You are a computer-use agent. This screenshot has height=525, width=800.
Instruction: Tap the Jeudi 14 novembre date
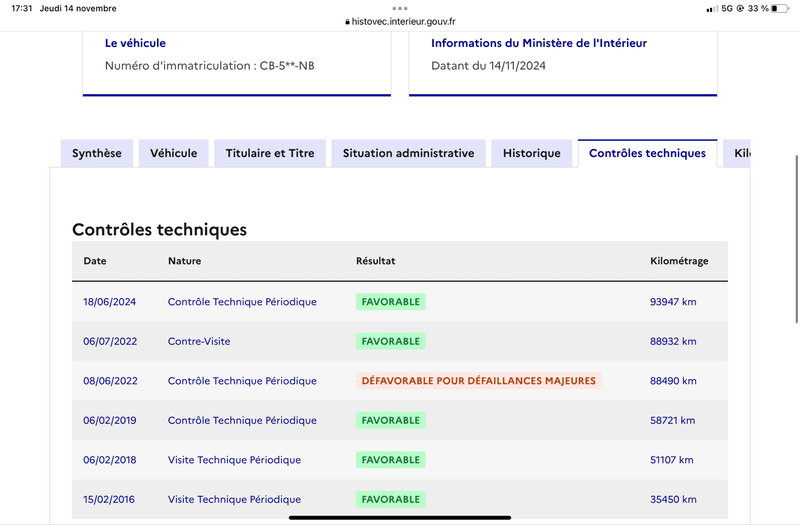[x=78, y=8]
